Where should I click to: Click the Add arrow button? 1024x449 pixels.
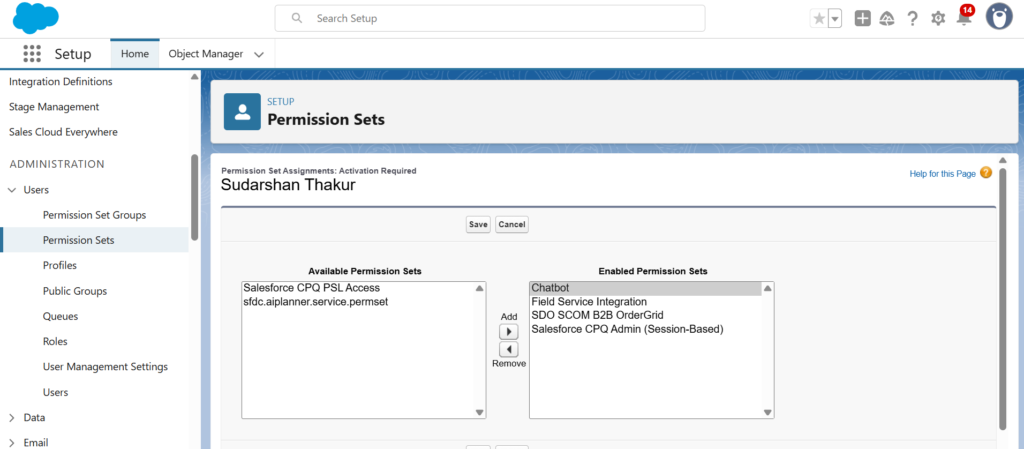(x=508, y=332)
